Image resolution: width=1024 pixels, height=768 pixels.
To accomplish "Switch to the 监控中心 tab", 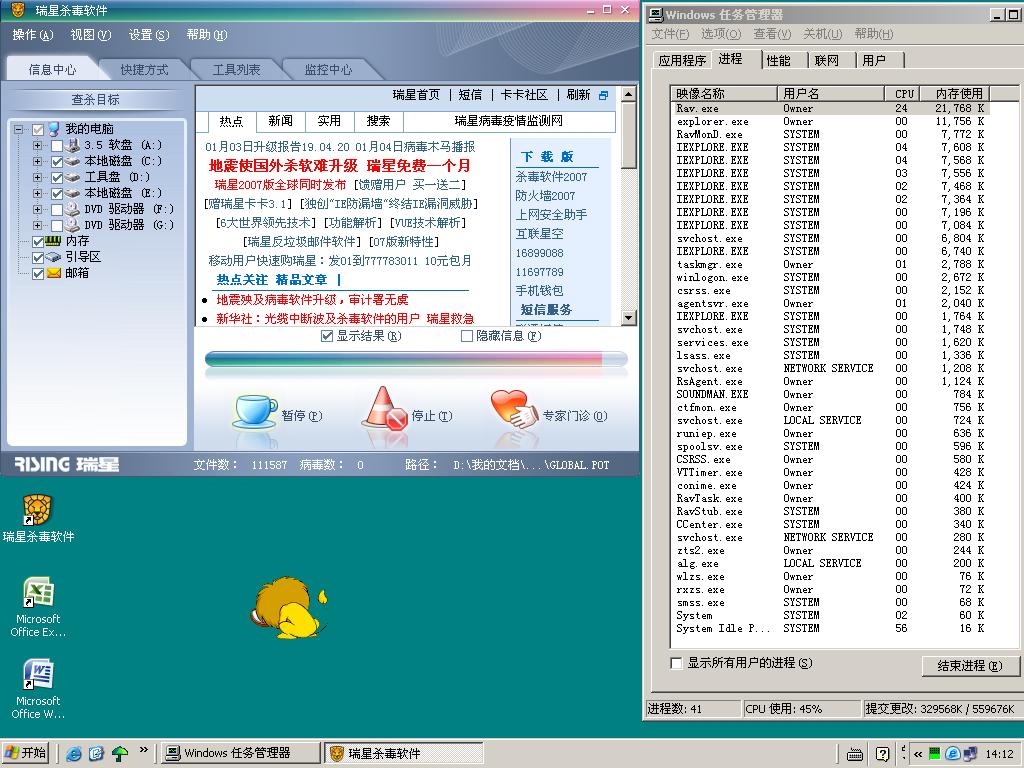I will [328, 69].
